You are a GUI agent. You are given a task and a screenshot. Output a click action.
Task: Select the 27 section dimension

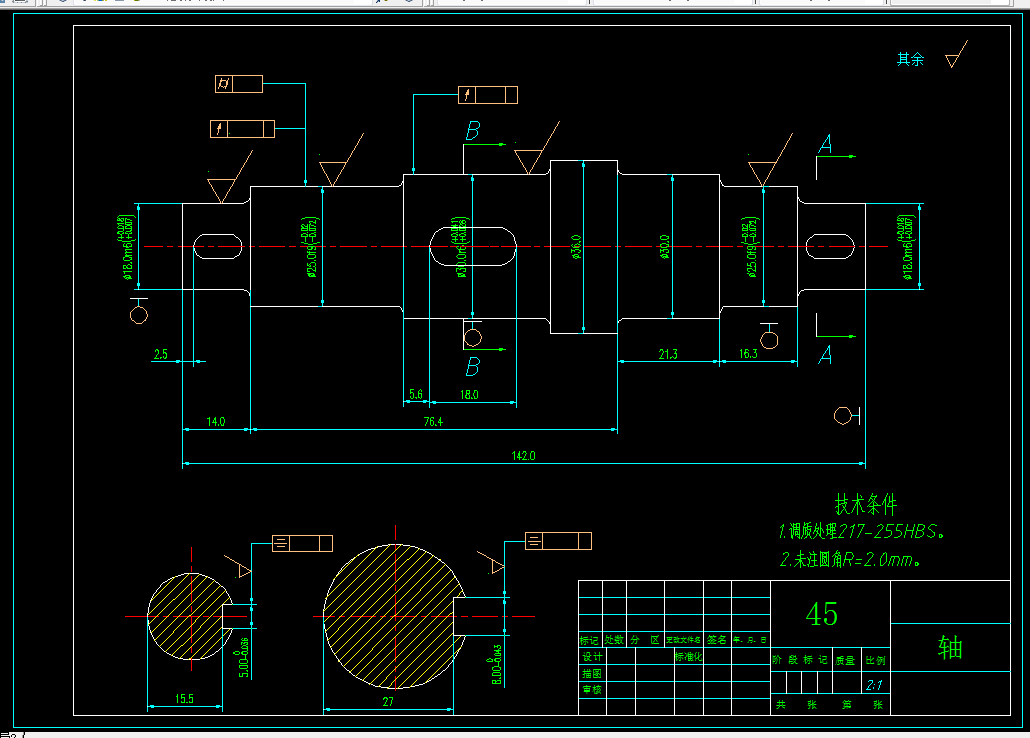(388, 701)
